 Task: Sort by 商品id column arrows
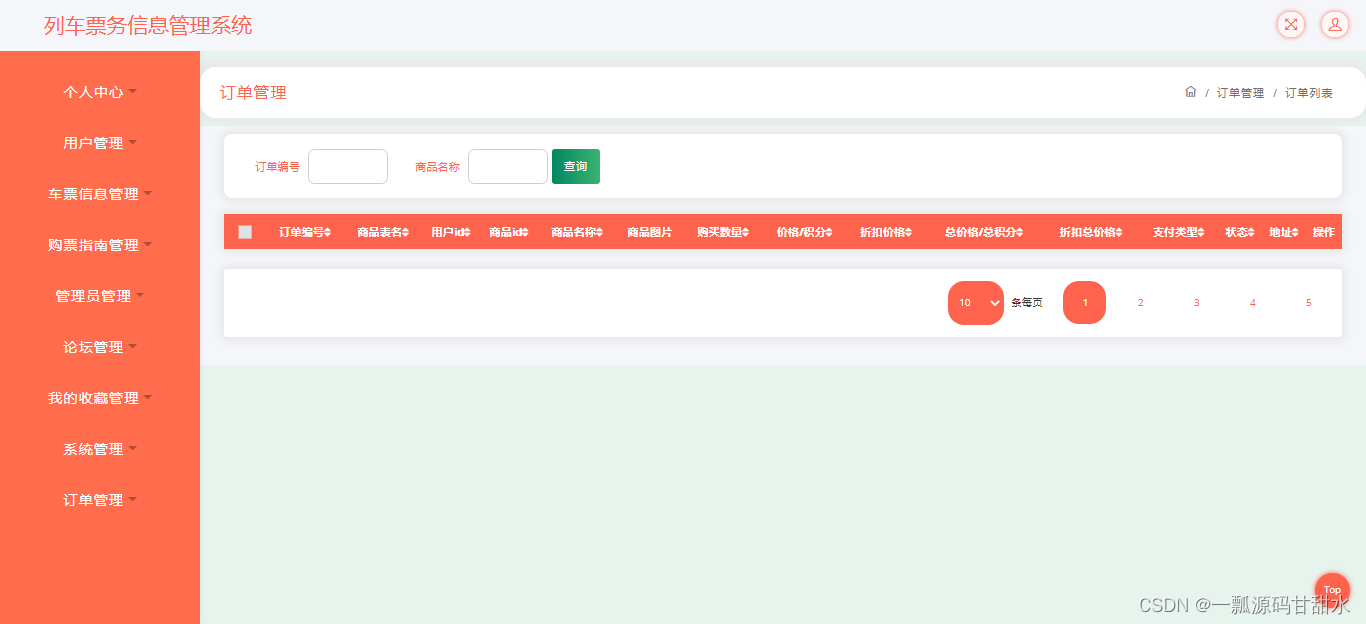[x=524, y=232]
